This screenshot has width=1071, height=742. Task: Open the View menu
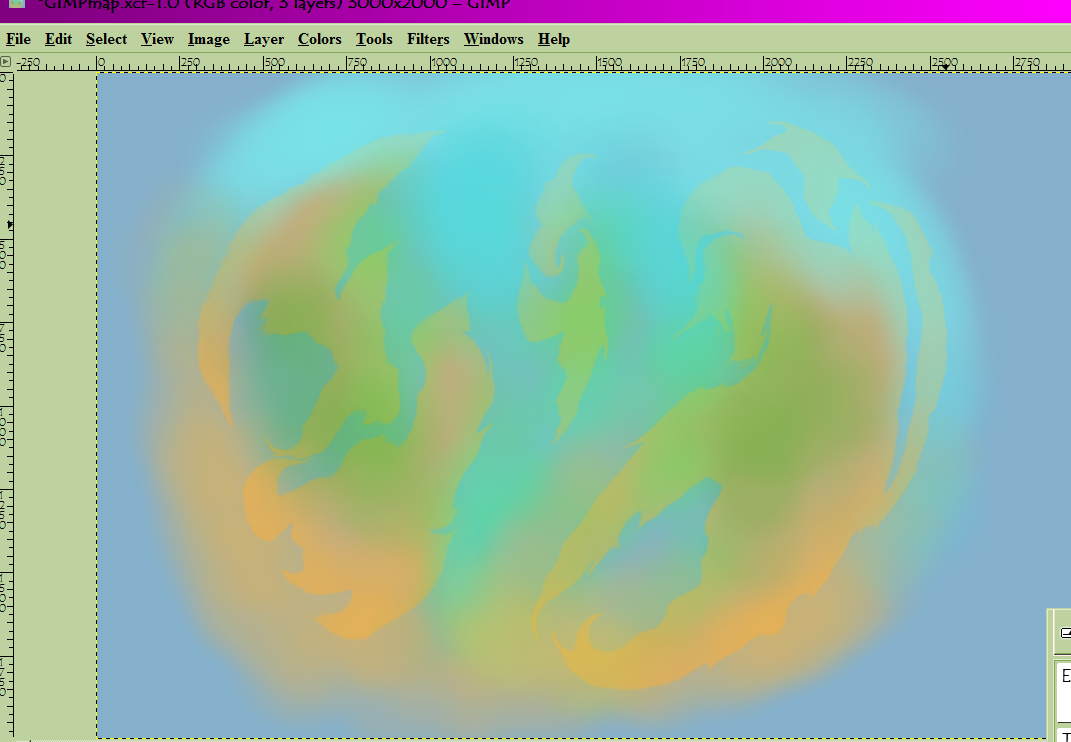[157, 40]
